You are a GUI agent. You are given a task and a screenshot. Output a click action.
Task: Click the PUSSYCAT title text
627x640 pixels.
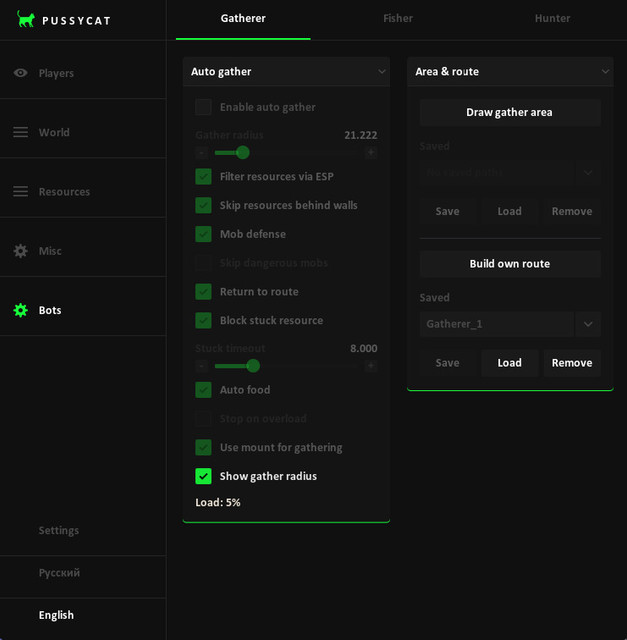[x=76, y=21]
